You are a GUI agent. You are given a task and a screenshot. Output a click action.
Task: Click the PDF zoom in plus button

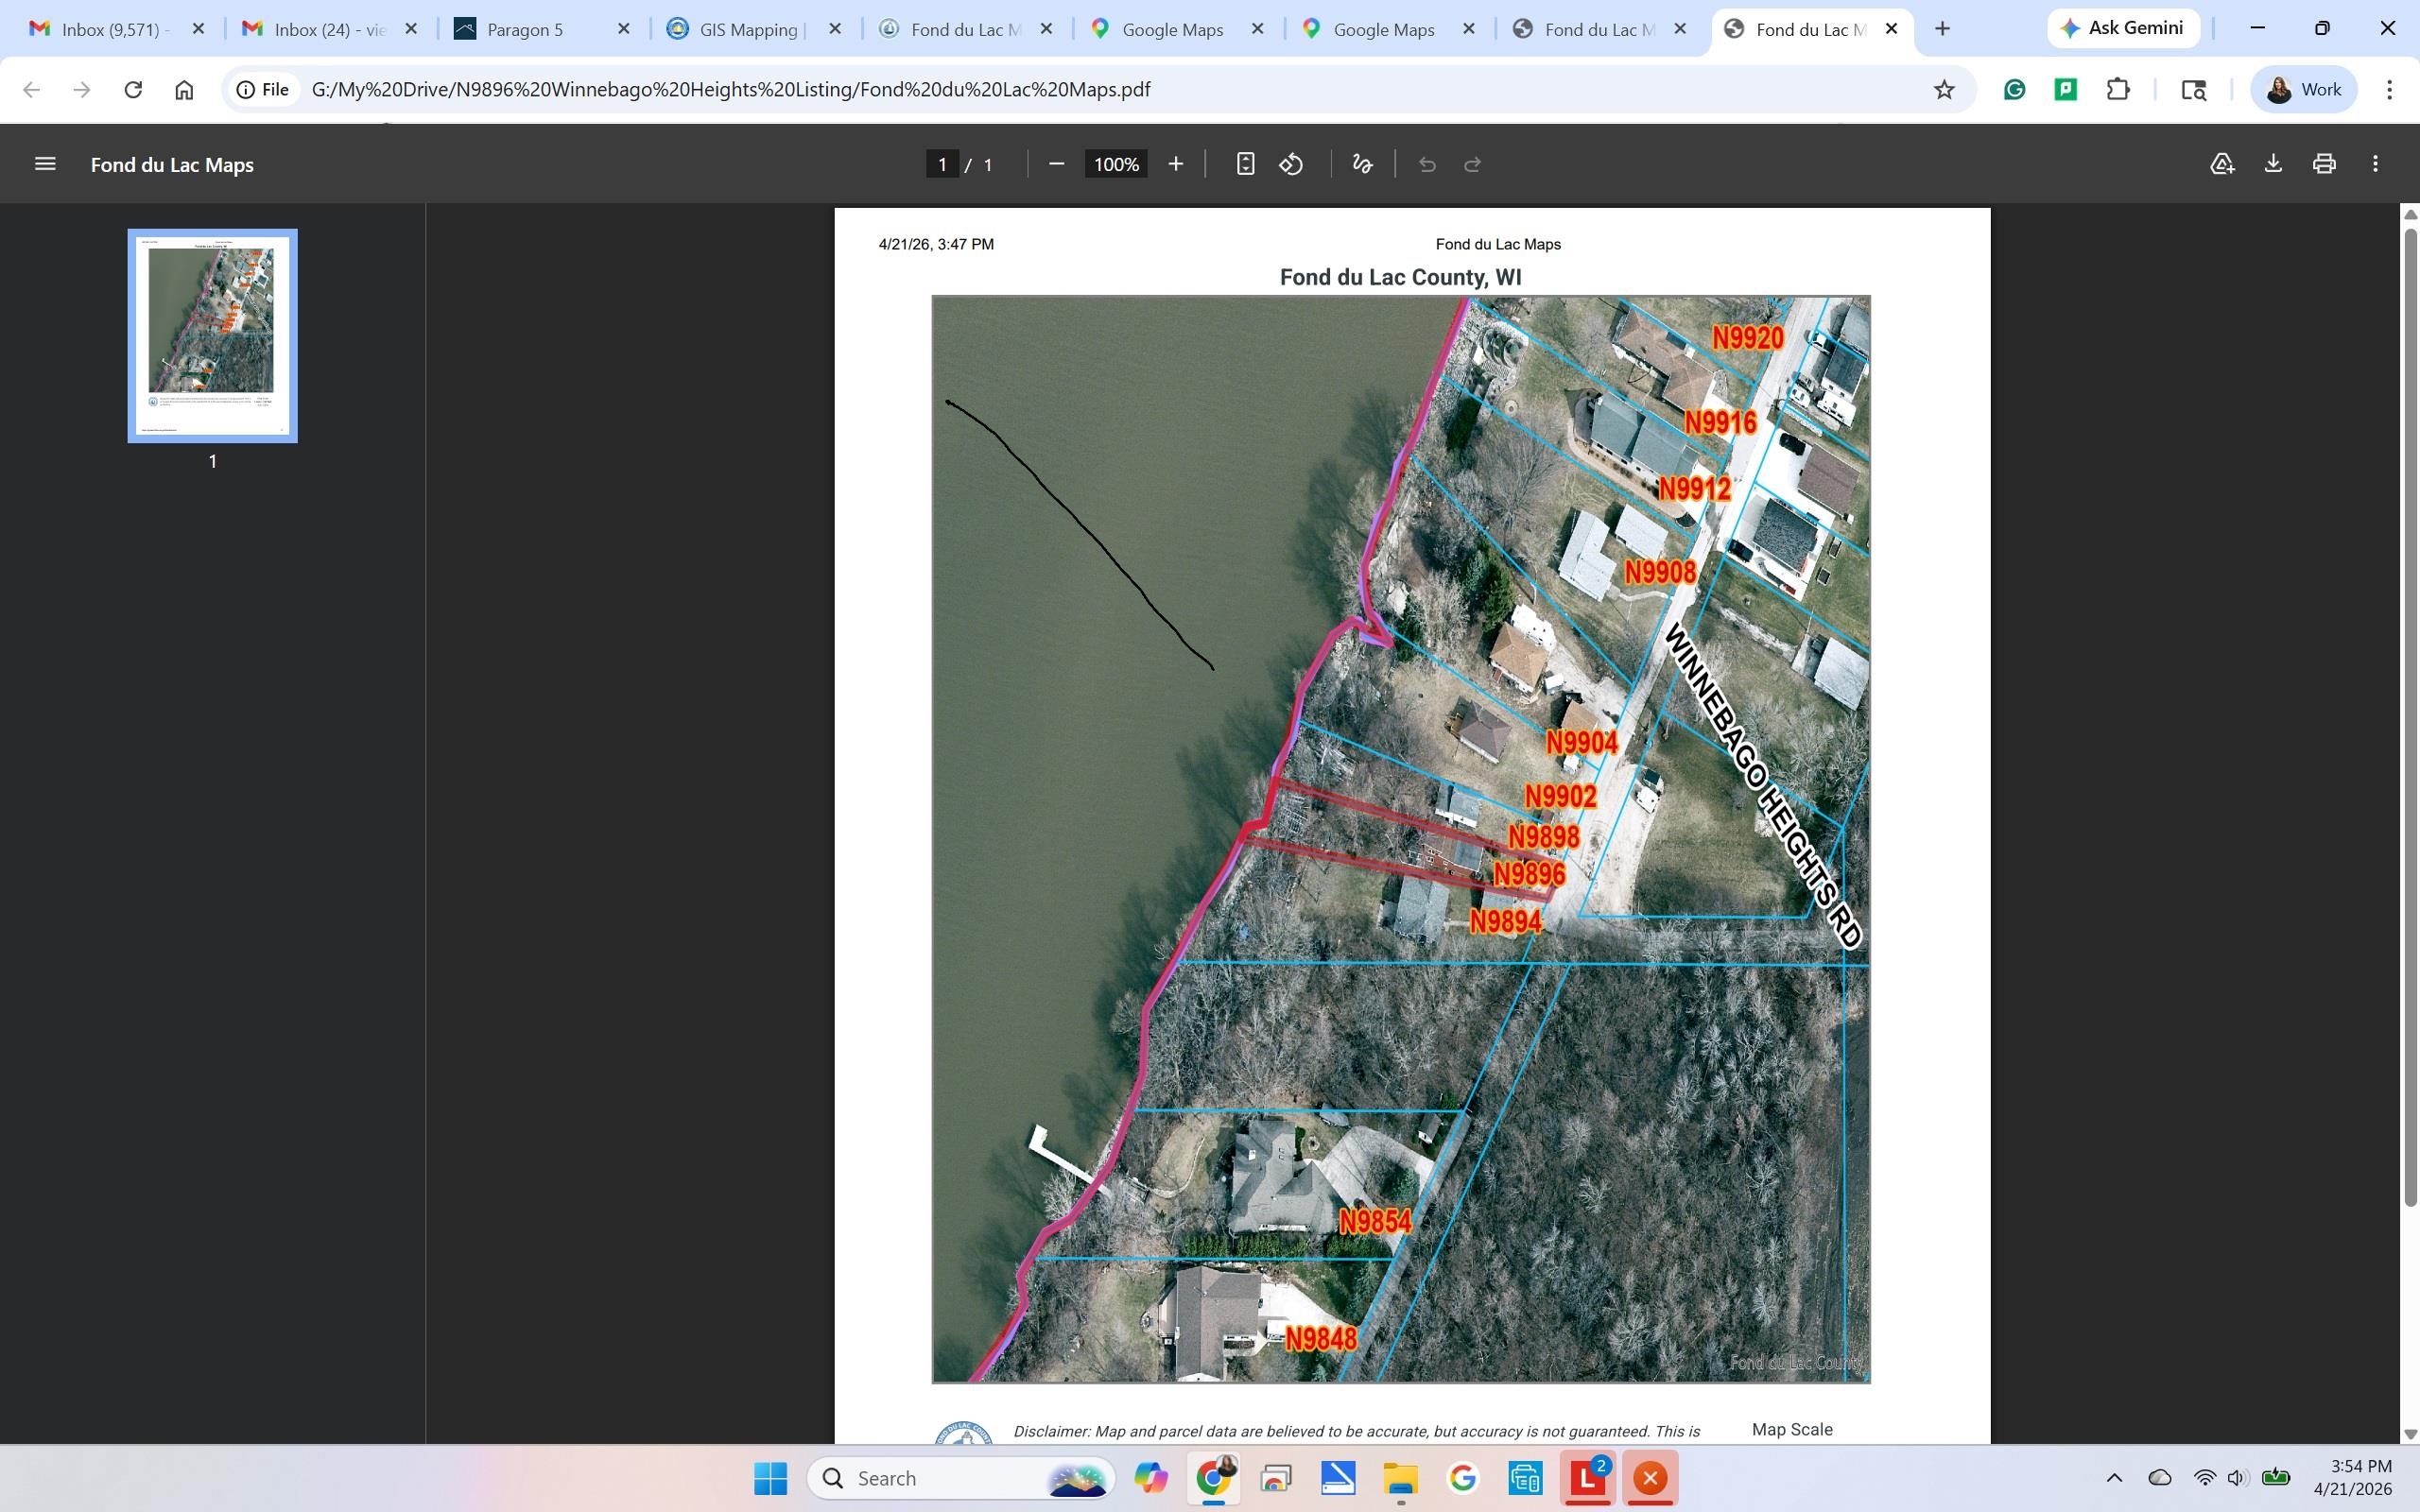(x=1176, y=164)
